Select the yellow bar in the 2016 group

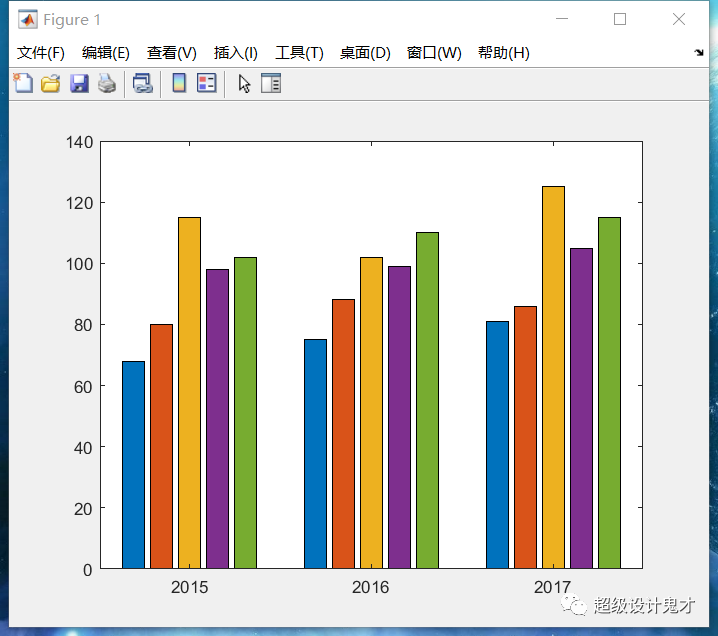point(371,413)
